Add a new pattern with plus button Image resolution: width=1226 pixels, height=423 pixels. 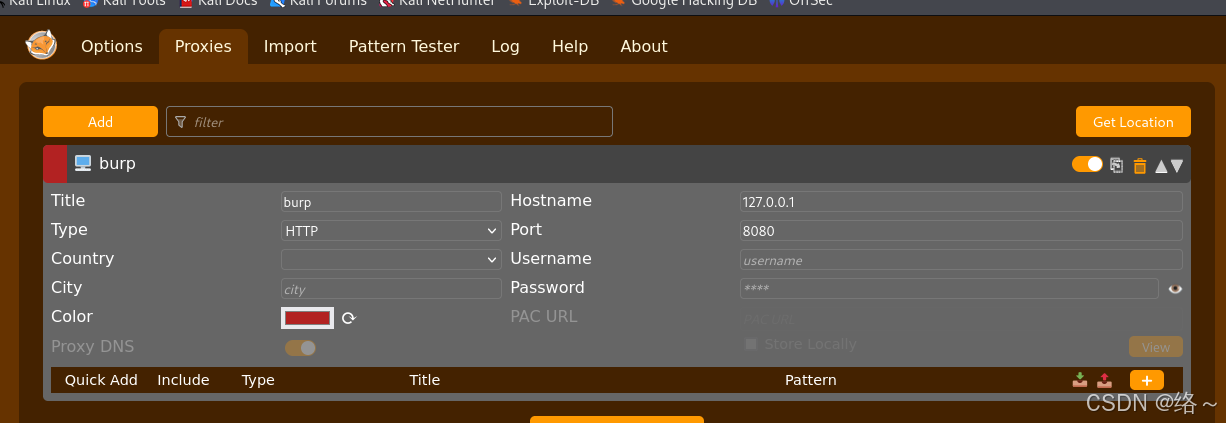pos(1147,380)
